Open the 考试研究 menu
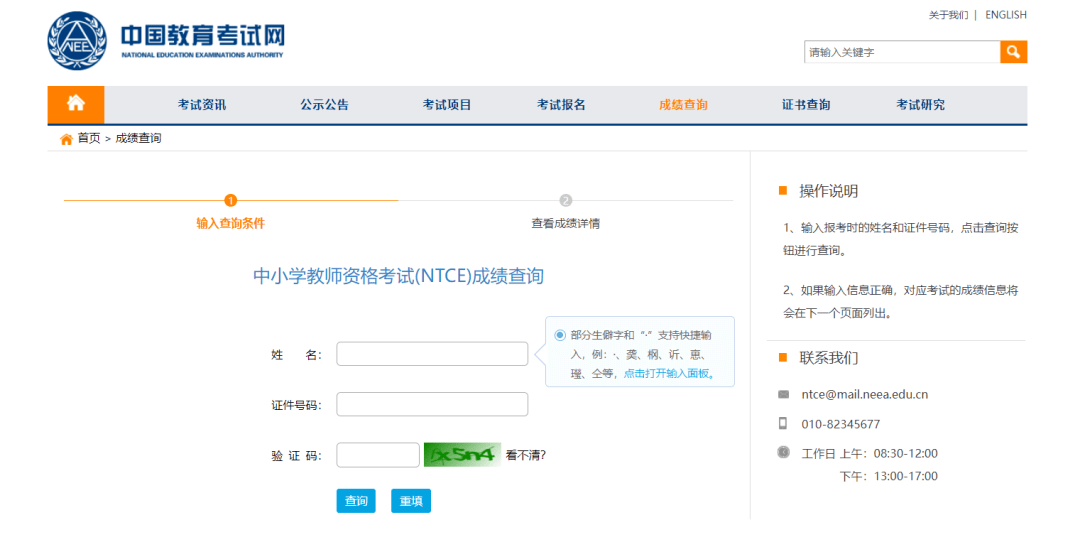The width and height of the screenshot is (1080, 547). [x=920, y=105]
